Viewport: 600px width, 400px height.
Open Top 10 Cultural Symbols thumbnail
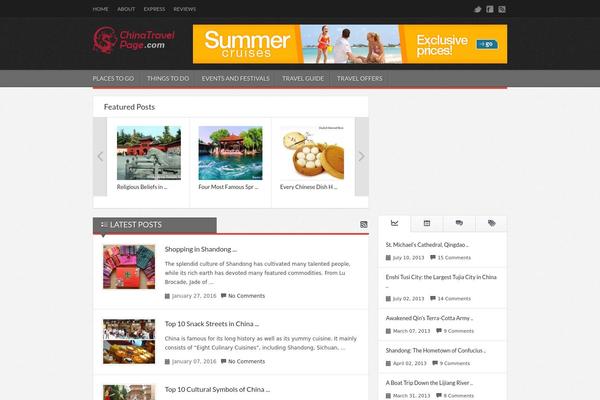(x=129, y=392)
